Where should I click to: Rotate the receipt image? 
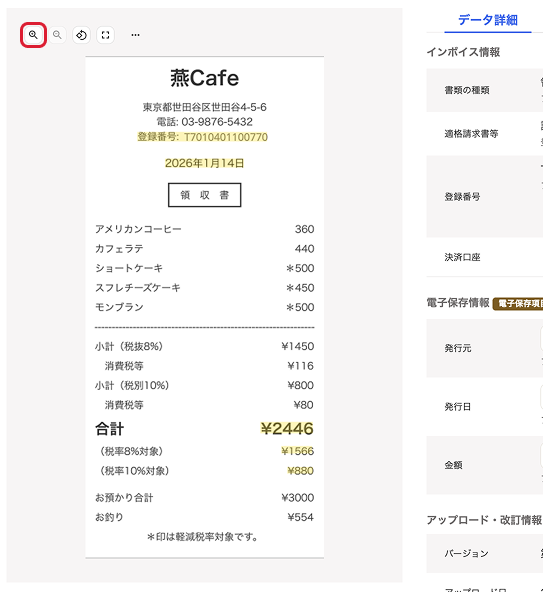(81, 35)
